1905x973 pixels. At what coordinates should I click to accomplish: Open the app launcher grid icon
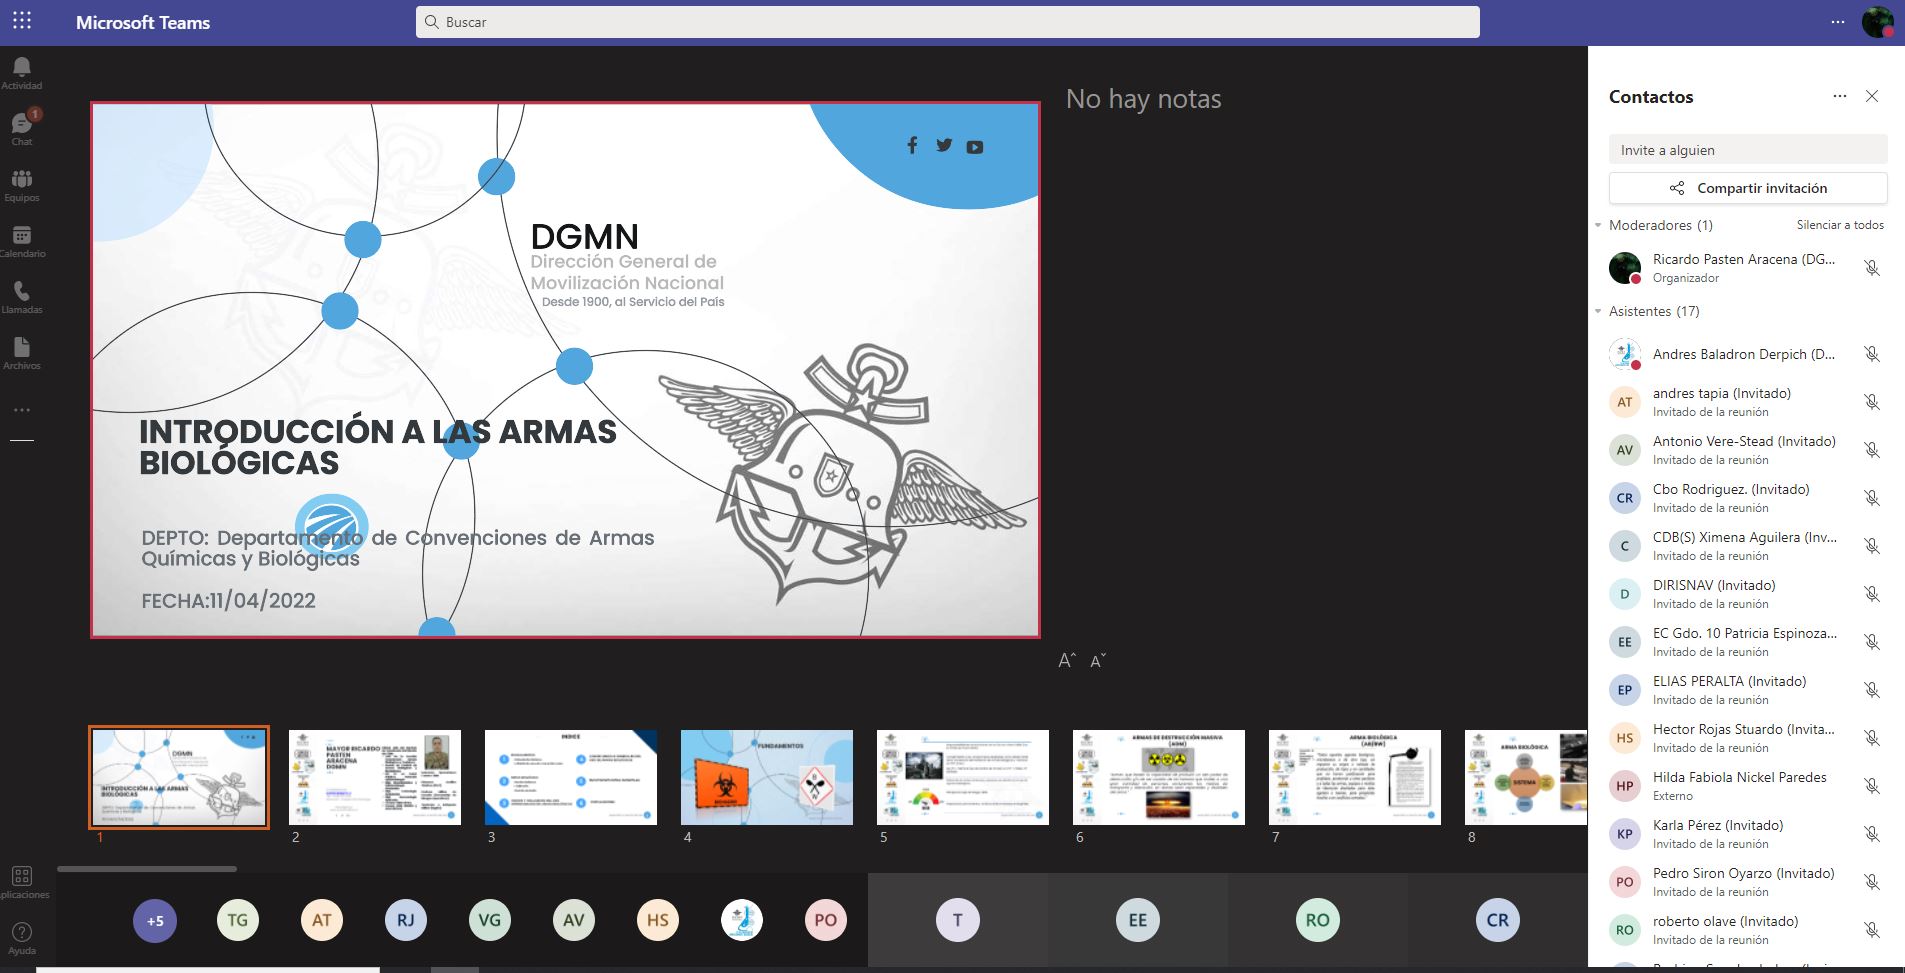coord(22,21)
